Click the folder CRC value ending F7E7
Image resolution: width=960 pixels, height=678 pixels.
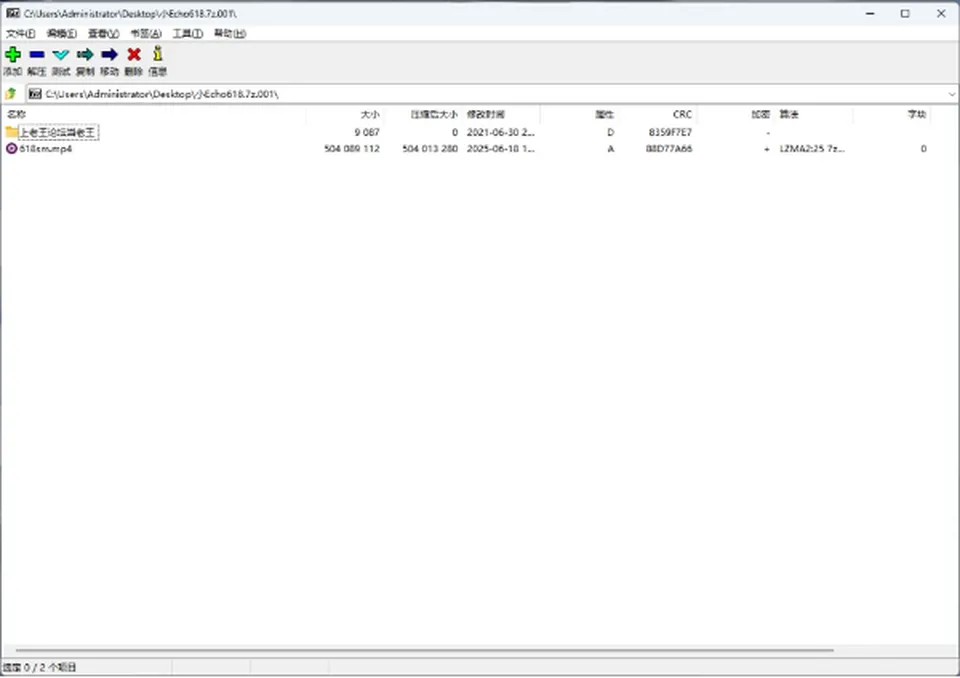pyautogui.click(x=670, y=132)
